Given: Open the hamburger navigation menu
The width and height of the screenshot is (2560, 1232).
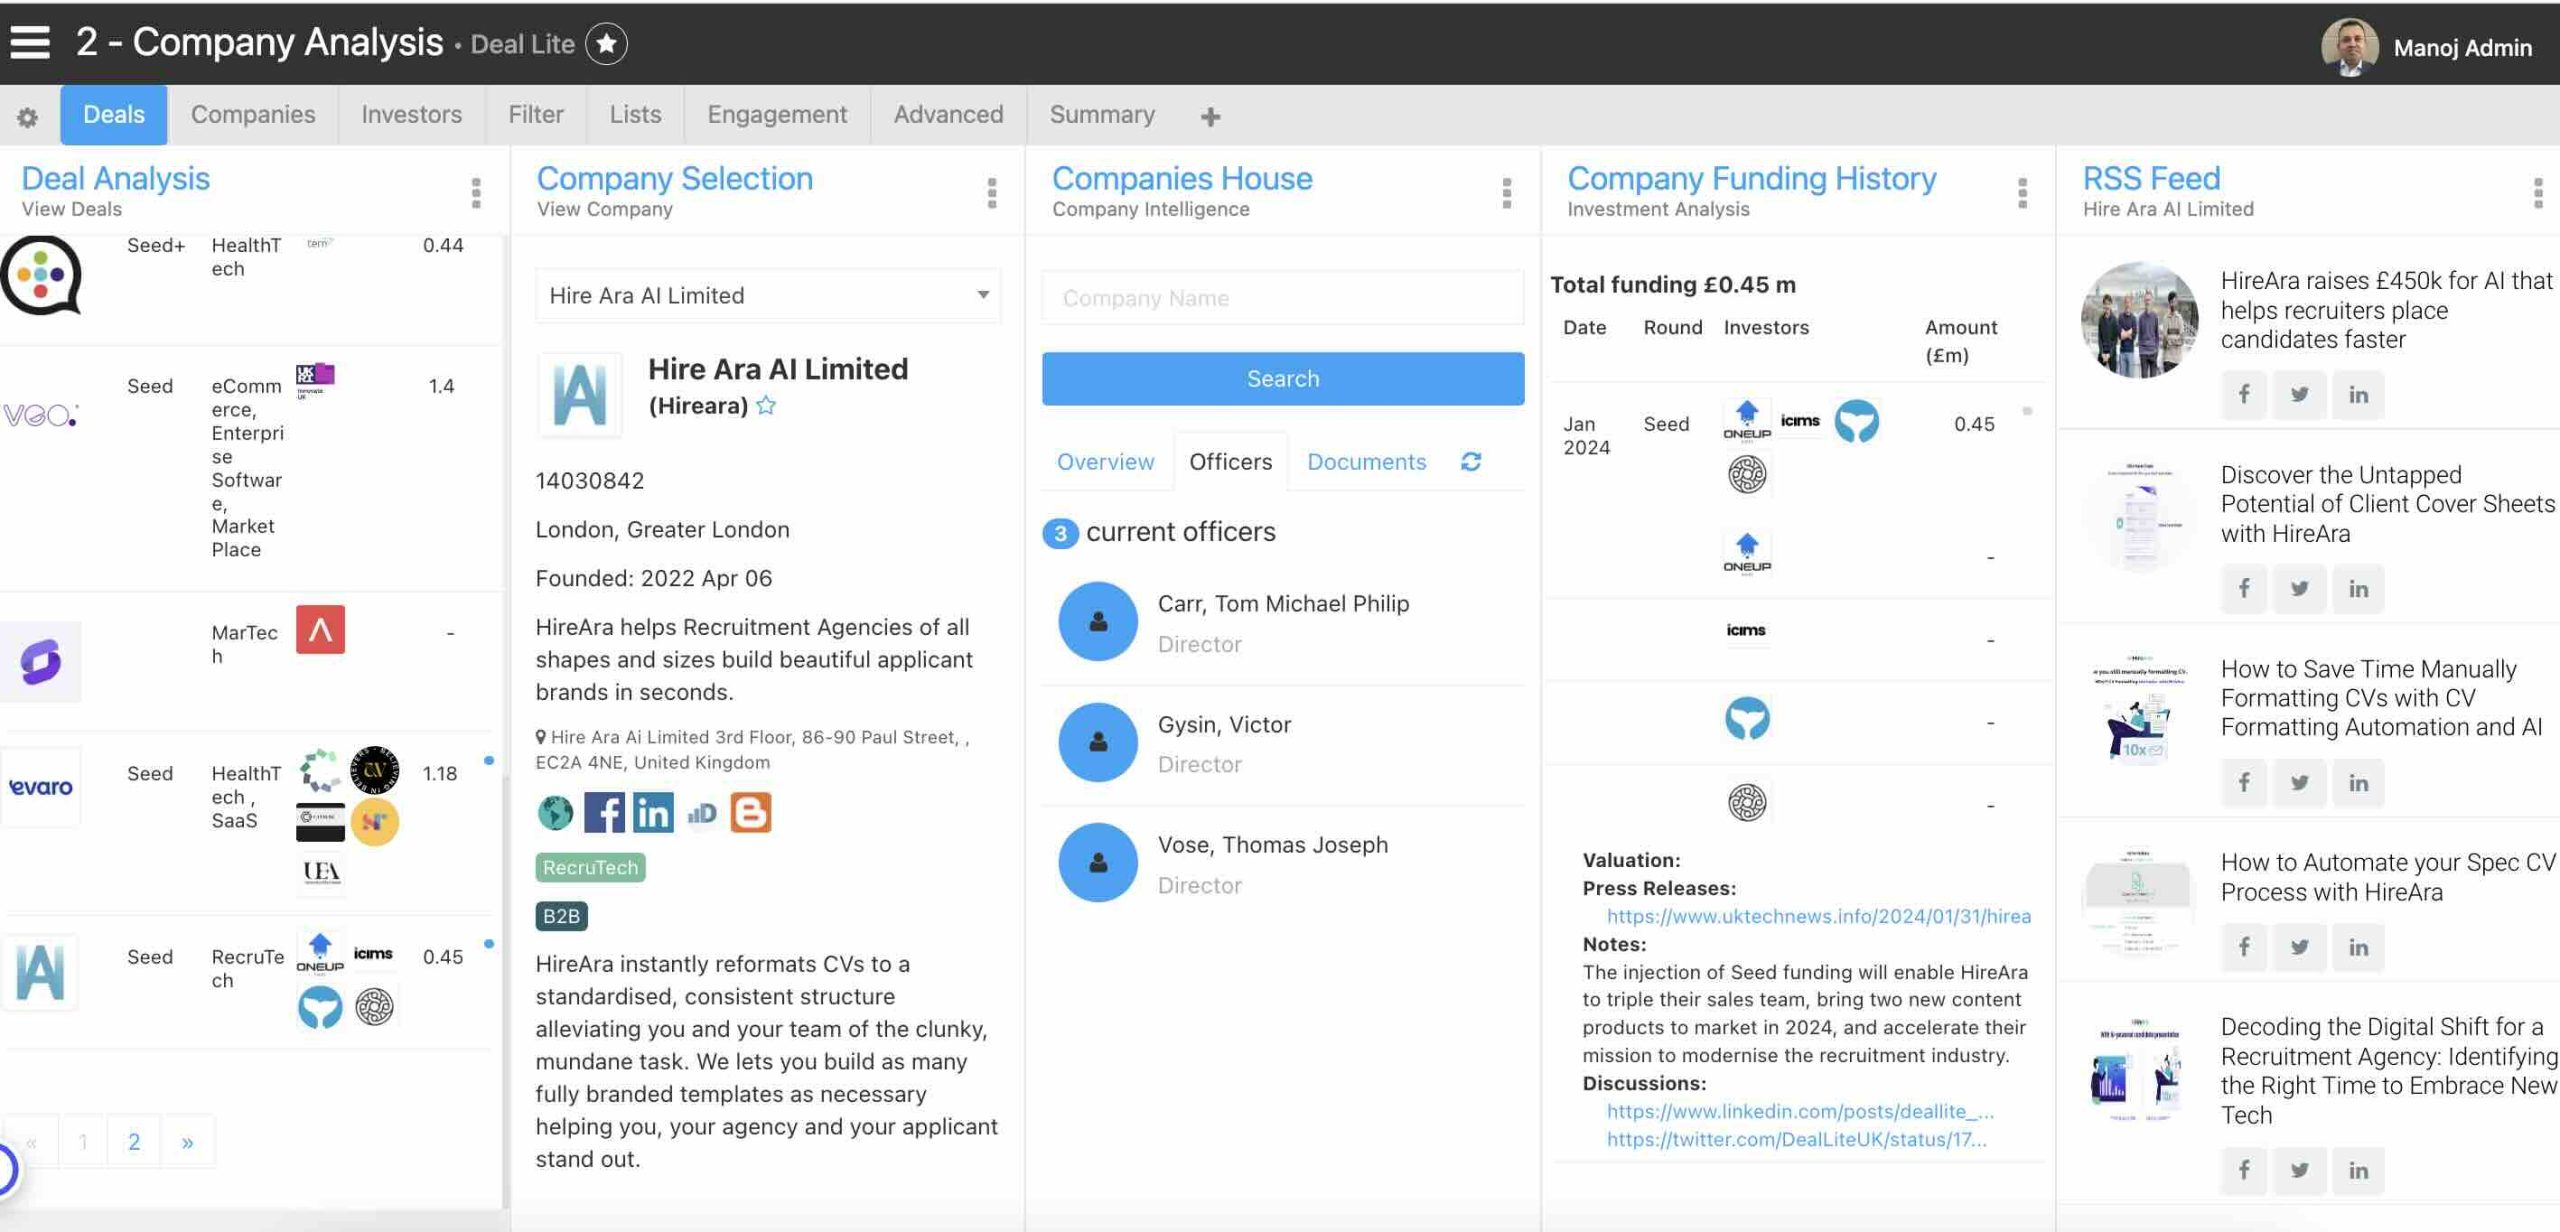Looking at the screenshot, I should 30,43.
